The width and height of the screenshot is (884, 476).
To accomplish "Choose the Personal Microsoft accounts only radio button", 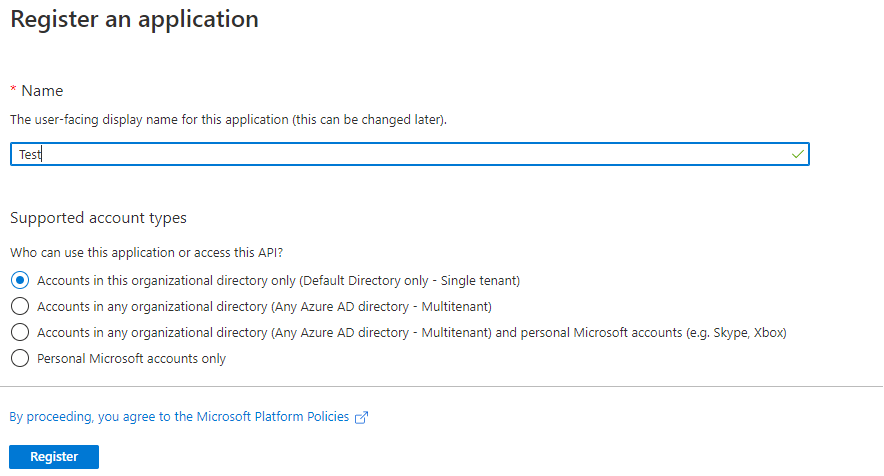I will (x=20, y=358).
